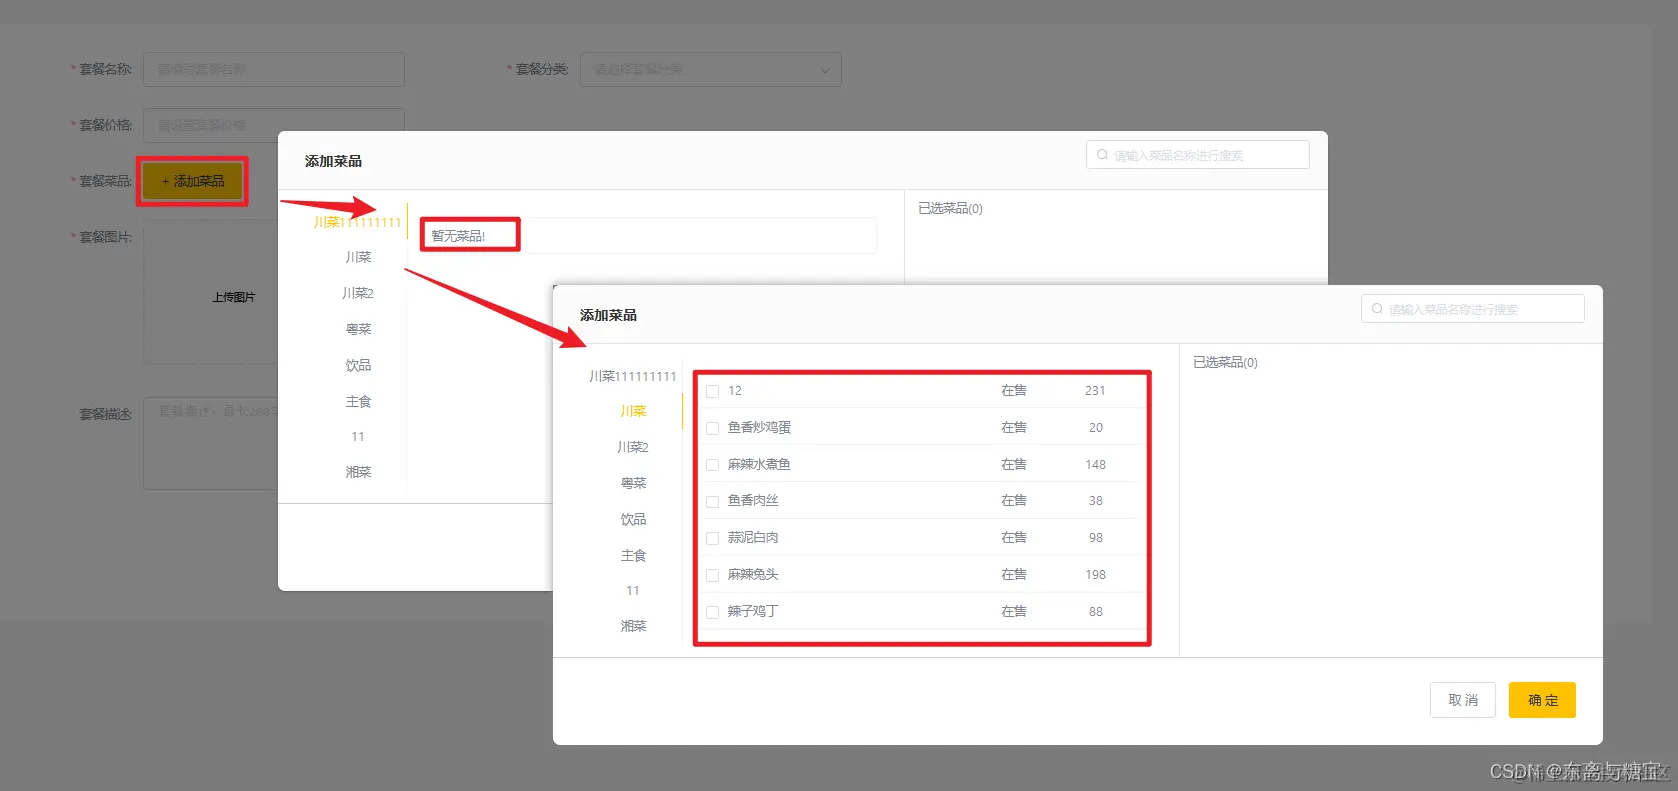The height and width of the screenshot is (791, 1678).
Task: Click 已选菜品(0) label in front dialog
Action: coord(1225,362)
